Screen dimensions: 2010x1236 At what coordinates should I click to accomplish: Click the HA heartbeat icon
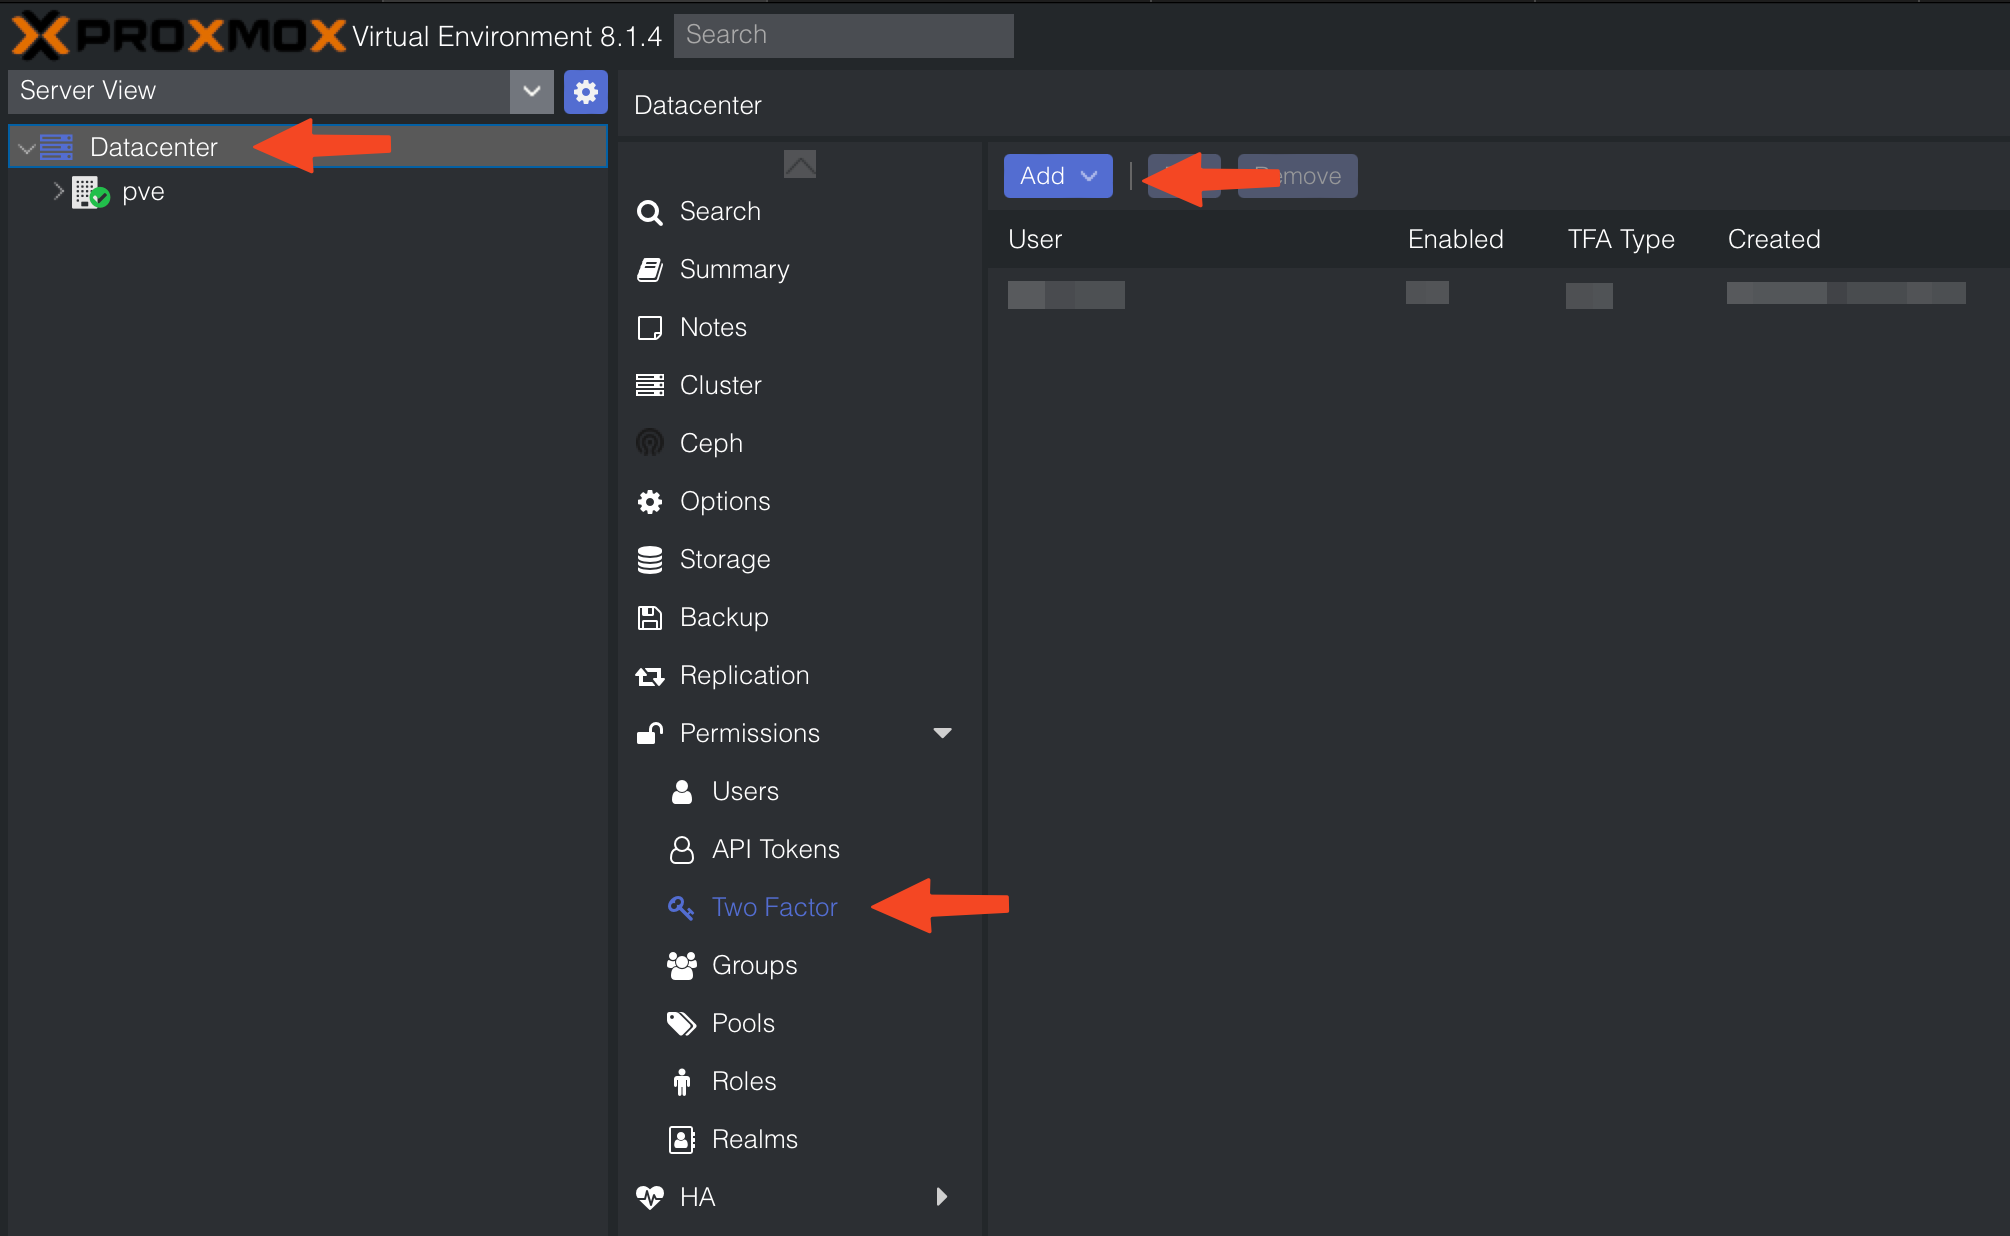pos(650,1197)
